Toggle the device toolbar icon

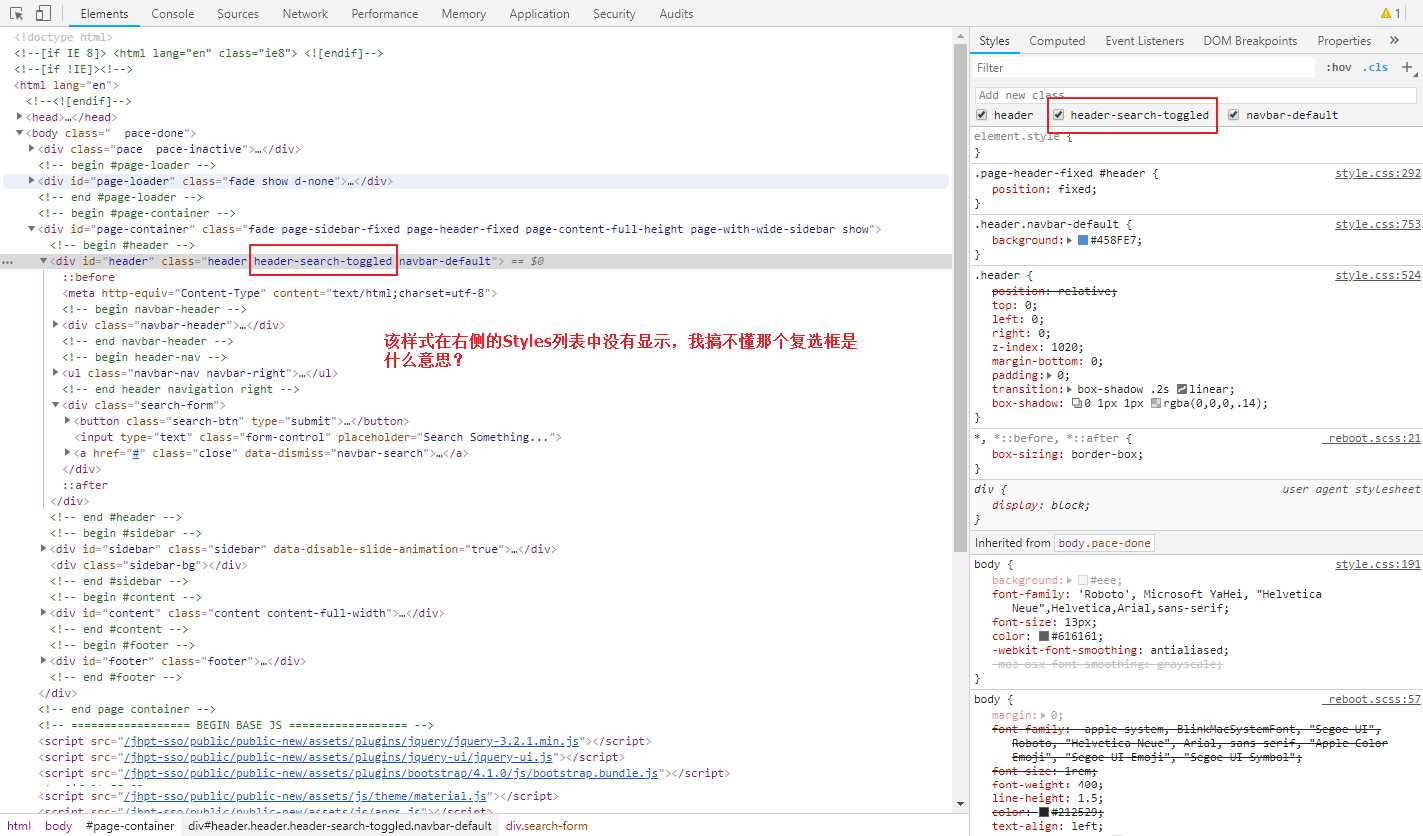[x=43, y=13]
